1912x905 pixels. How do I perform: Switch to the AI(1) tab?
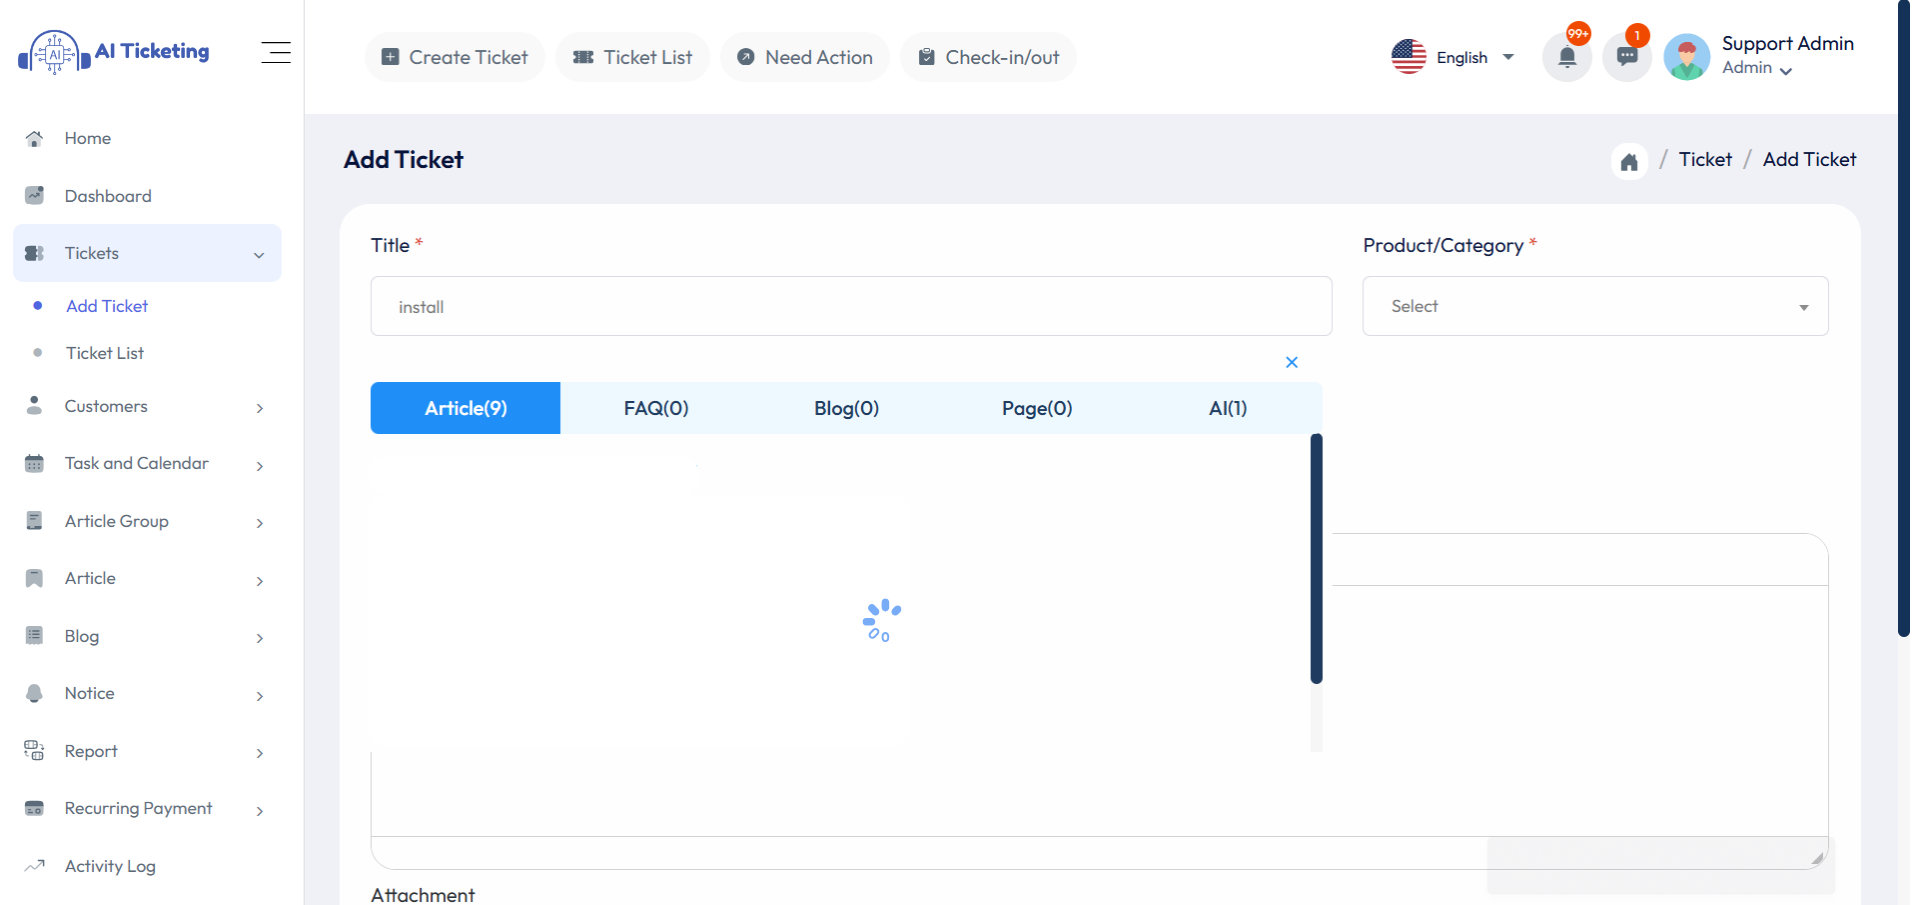(x=1227, y=408)
